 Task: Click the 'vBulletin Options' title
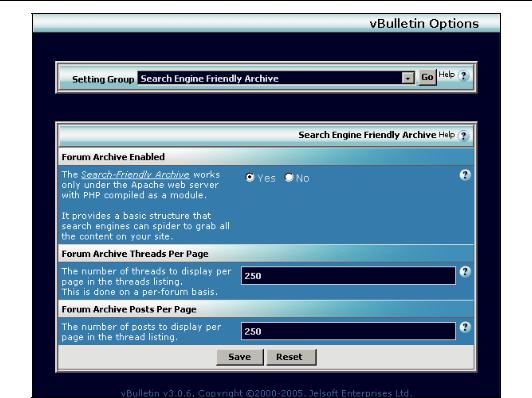(424, 23)
